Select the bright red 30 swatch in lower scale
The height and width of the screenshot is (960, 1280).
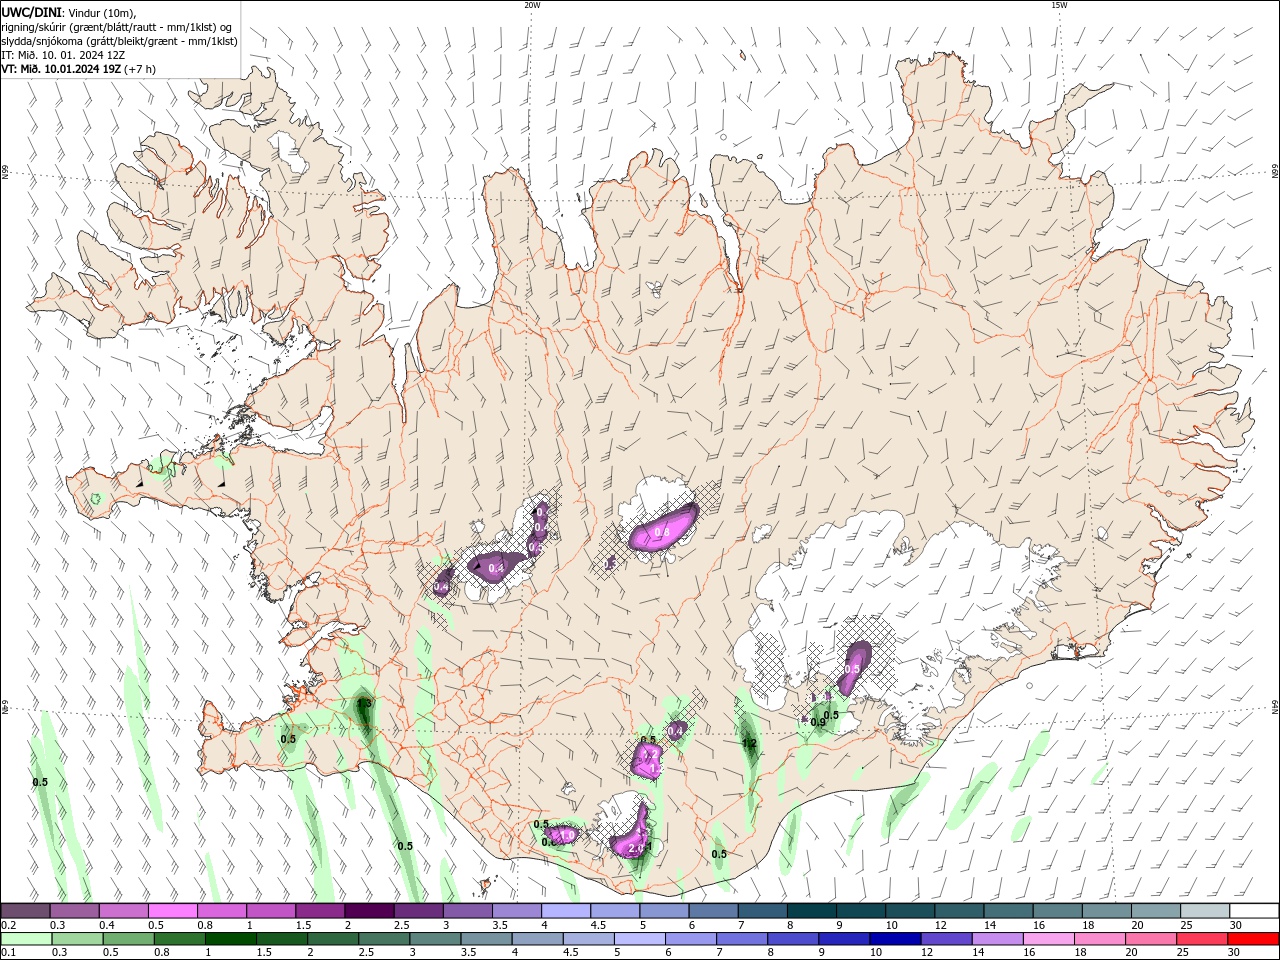(x=1254, y=939)
